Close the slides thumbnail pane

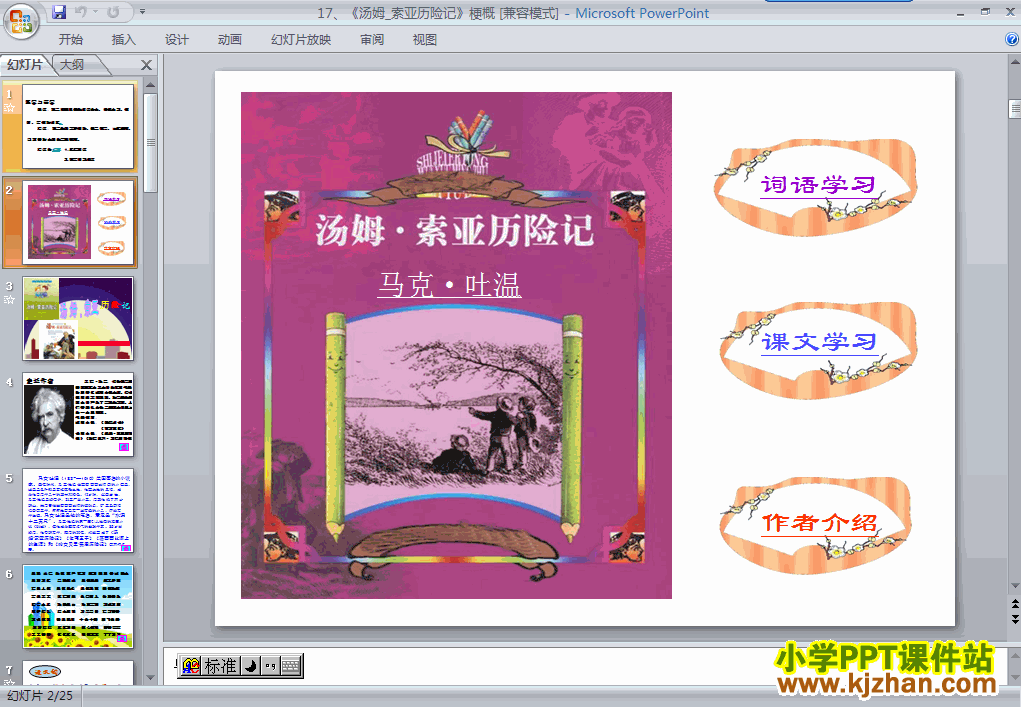[x=147, y=65]
